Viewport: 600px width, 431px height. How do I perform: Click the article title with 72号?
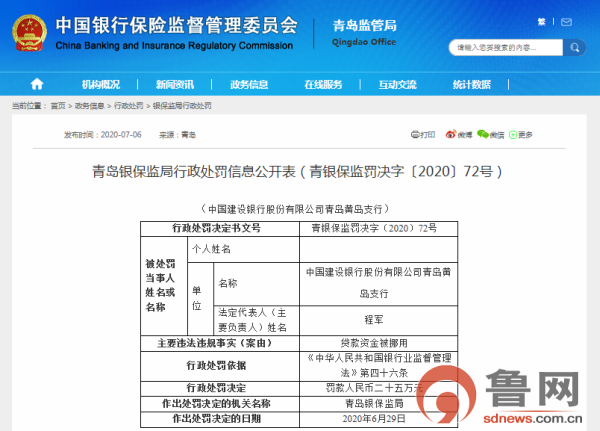click(297, 171)
